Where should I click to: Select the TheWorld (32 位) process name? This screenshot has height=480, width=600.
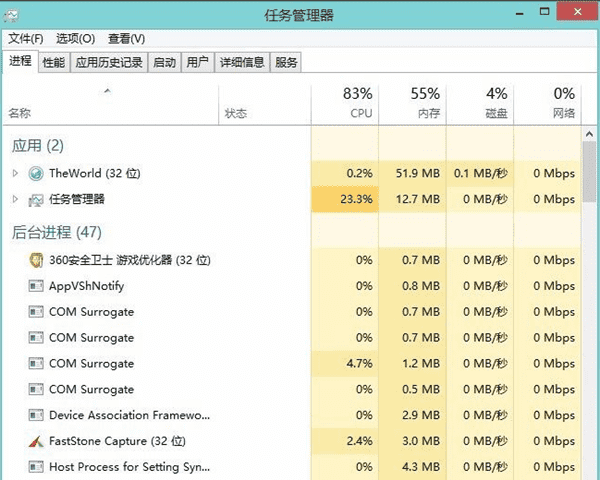(x=95, y=173)
